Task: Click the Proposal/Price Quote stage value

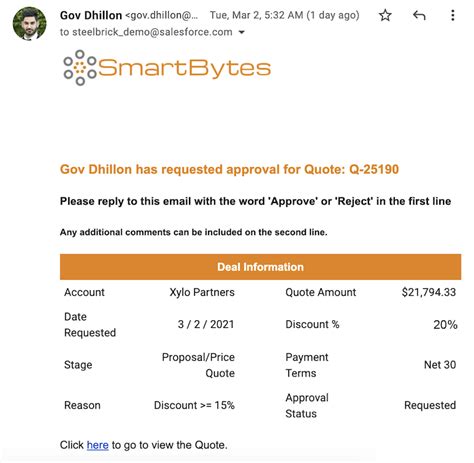Action: [x=198, y=365]
